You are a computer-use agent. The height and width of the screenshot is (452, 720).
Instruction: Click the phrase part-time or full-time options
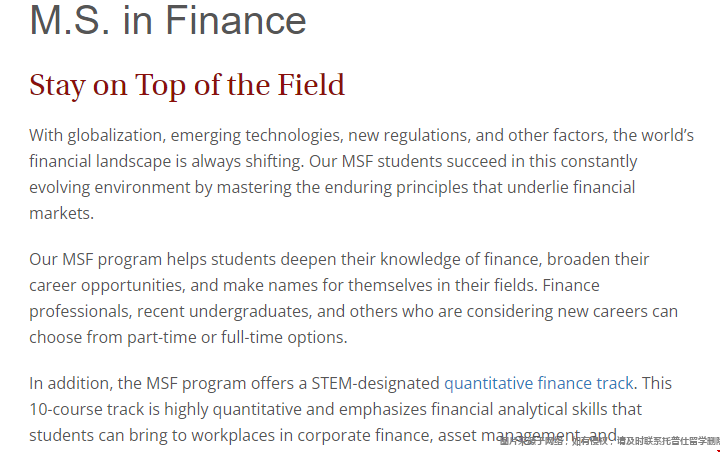(x=237, y=338)
